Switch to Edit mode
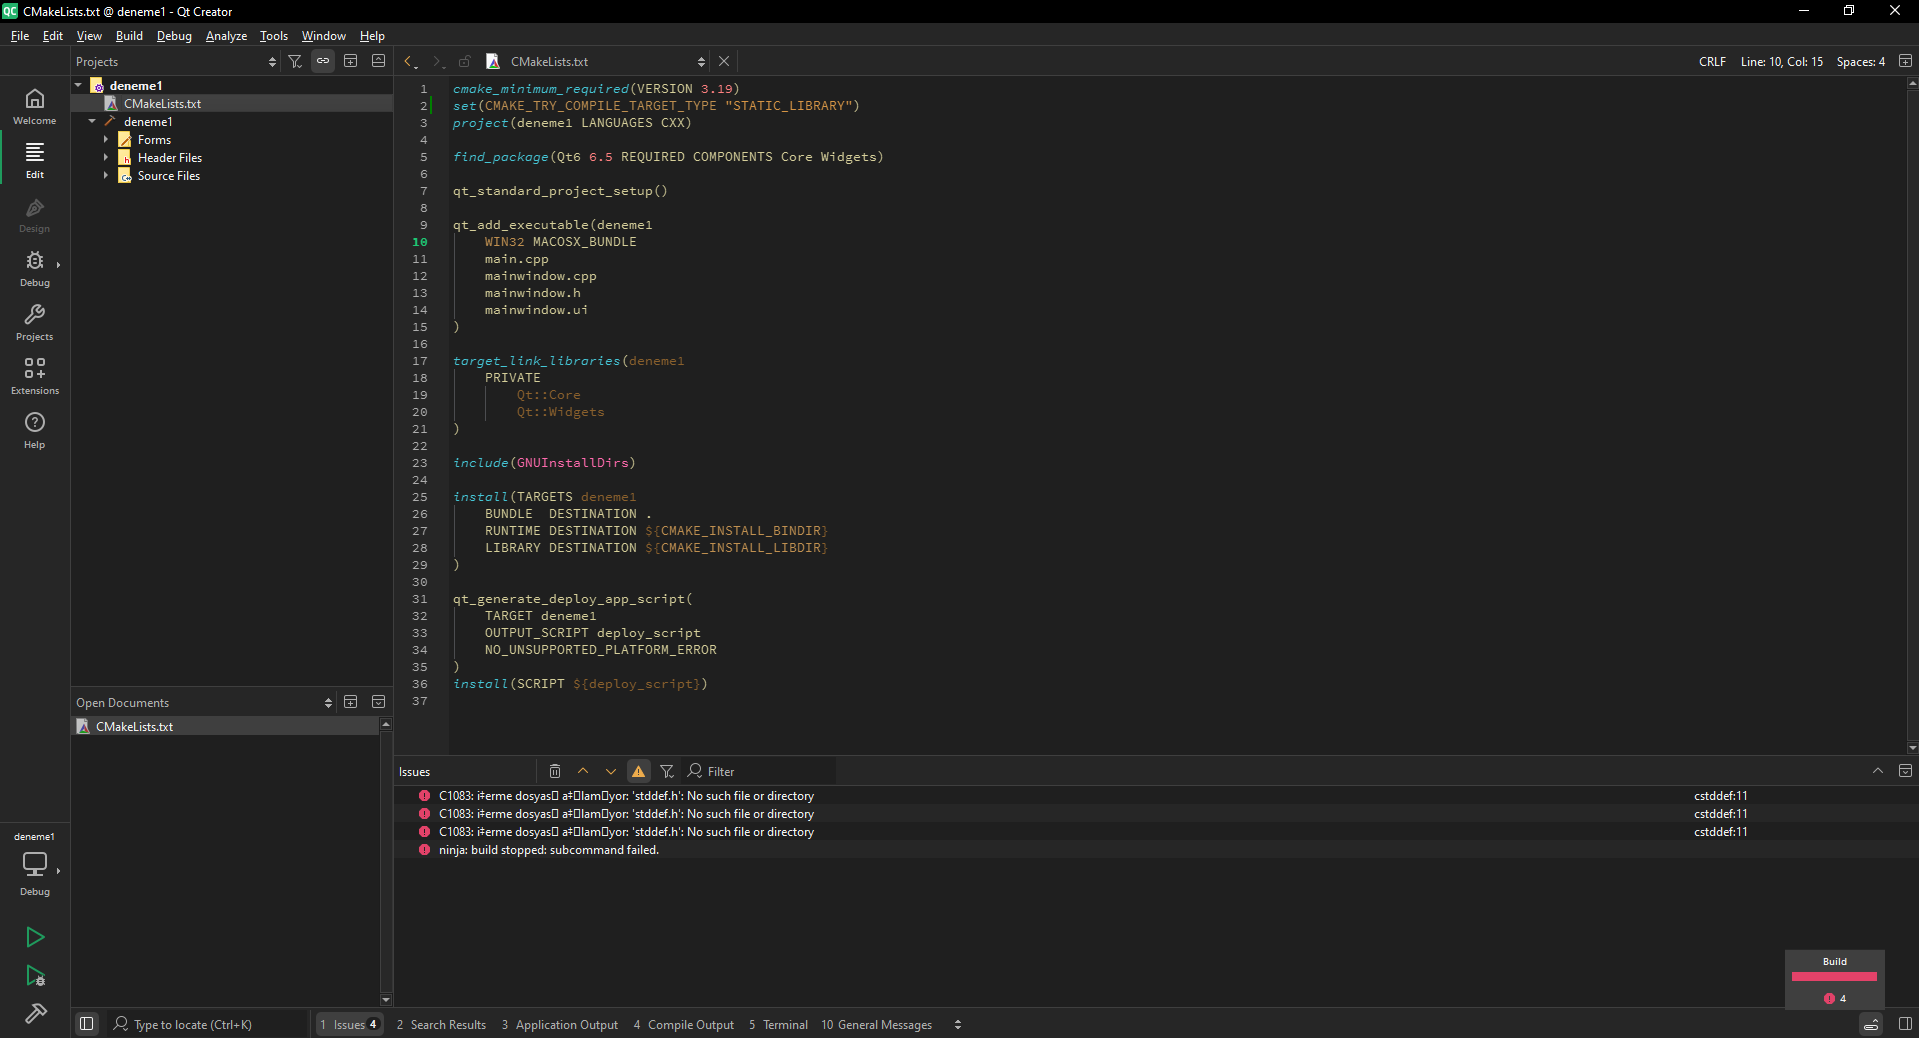Image resolution: width=1919 pixels, height=1038 pixels. click(35, 160)
